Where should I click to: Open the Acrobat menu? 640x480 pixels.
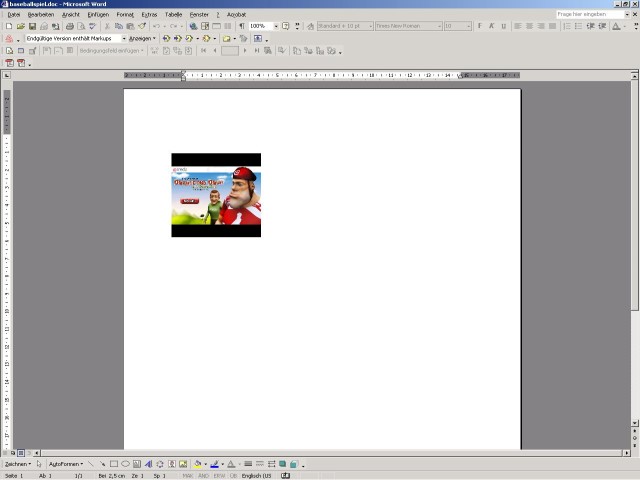tap(236, 15)
